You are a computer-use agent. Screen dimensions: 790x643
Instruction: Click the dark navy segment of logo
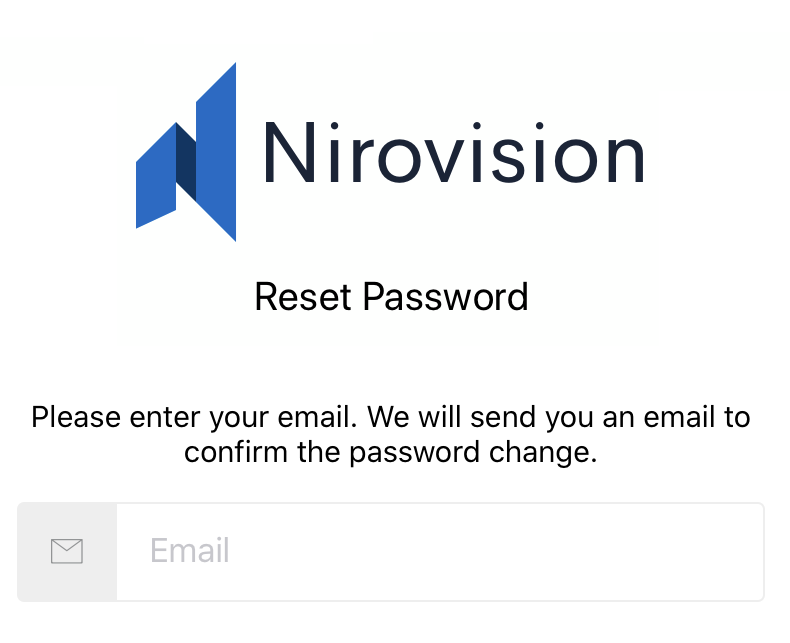coord(186,162)
